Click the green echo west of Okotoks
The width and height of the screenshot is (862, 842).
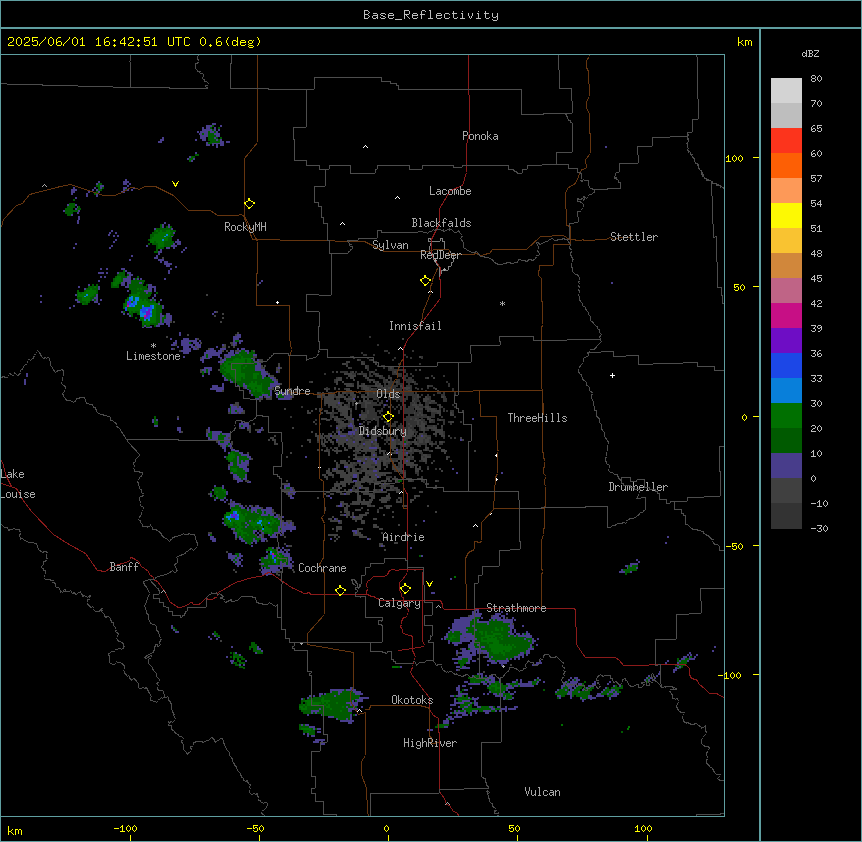coord(331,705)
